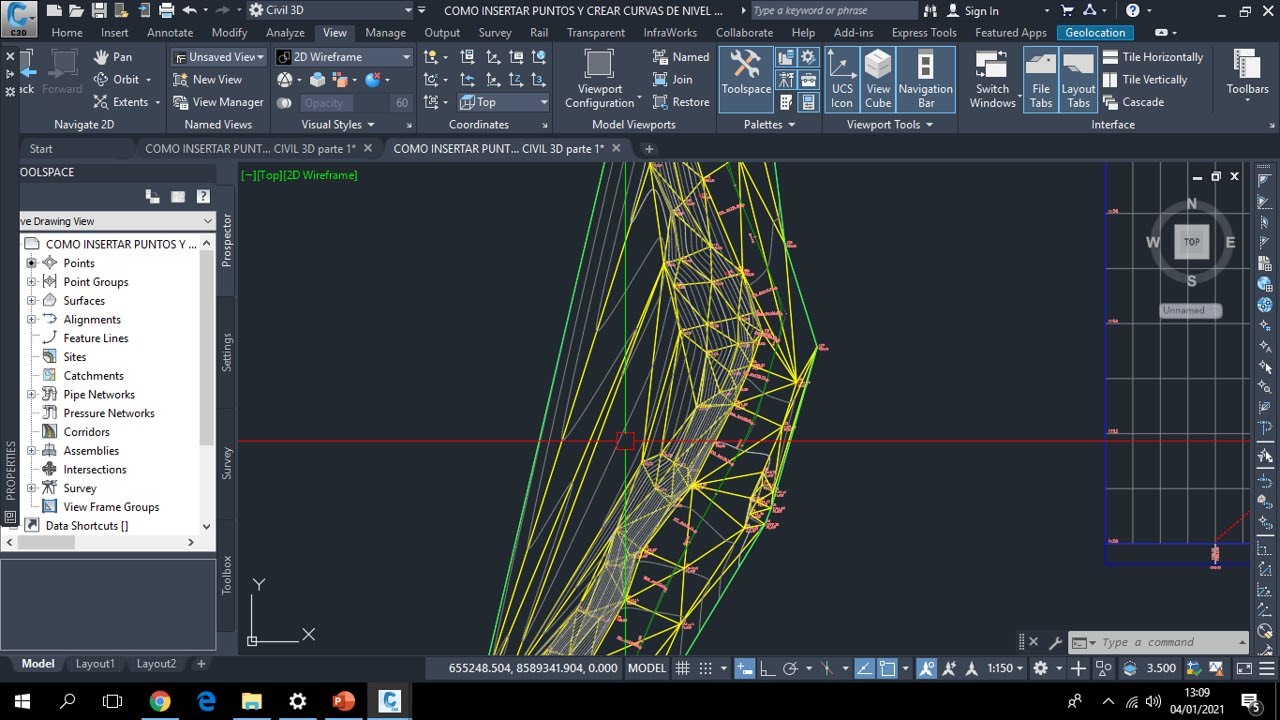The image size is (1280, 720).
Task: Click the Clean Screen icon
Action: pyautogui.click(x=1244, y=668)
